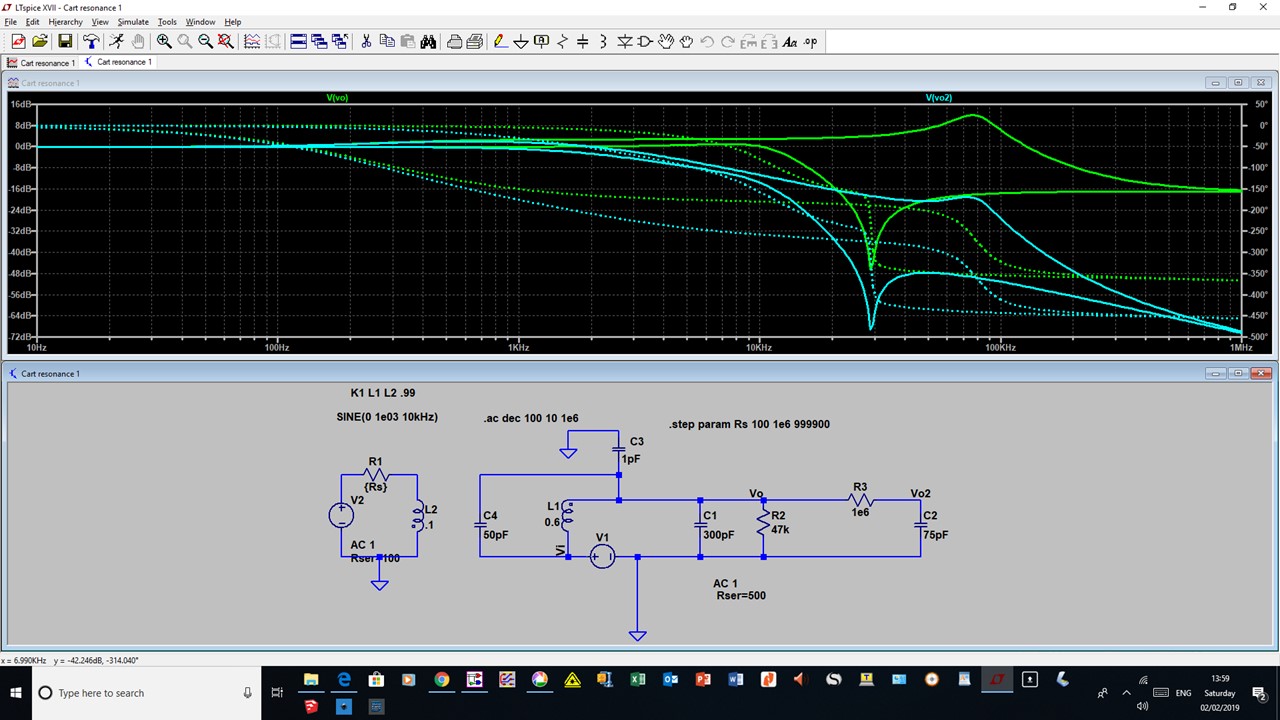Click the K1 L1 L2 .99 directive

coord(383,393)
